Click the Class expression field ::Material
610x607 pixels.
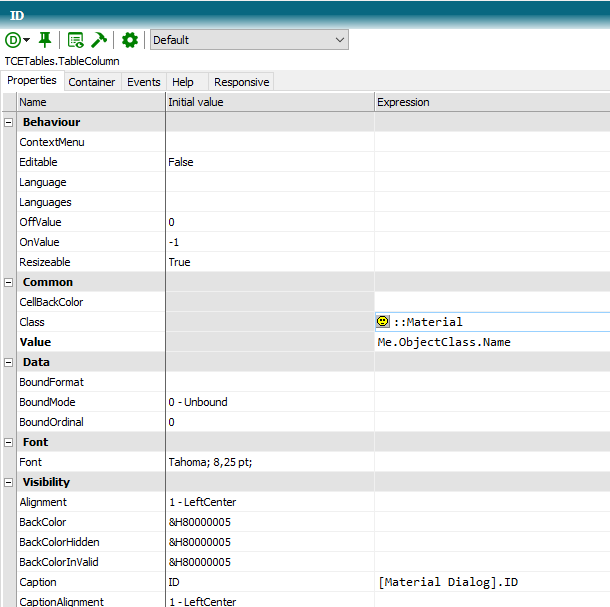[492, 322]
